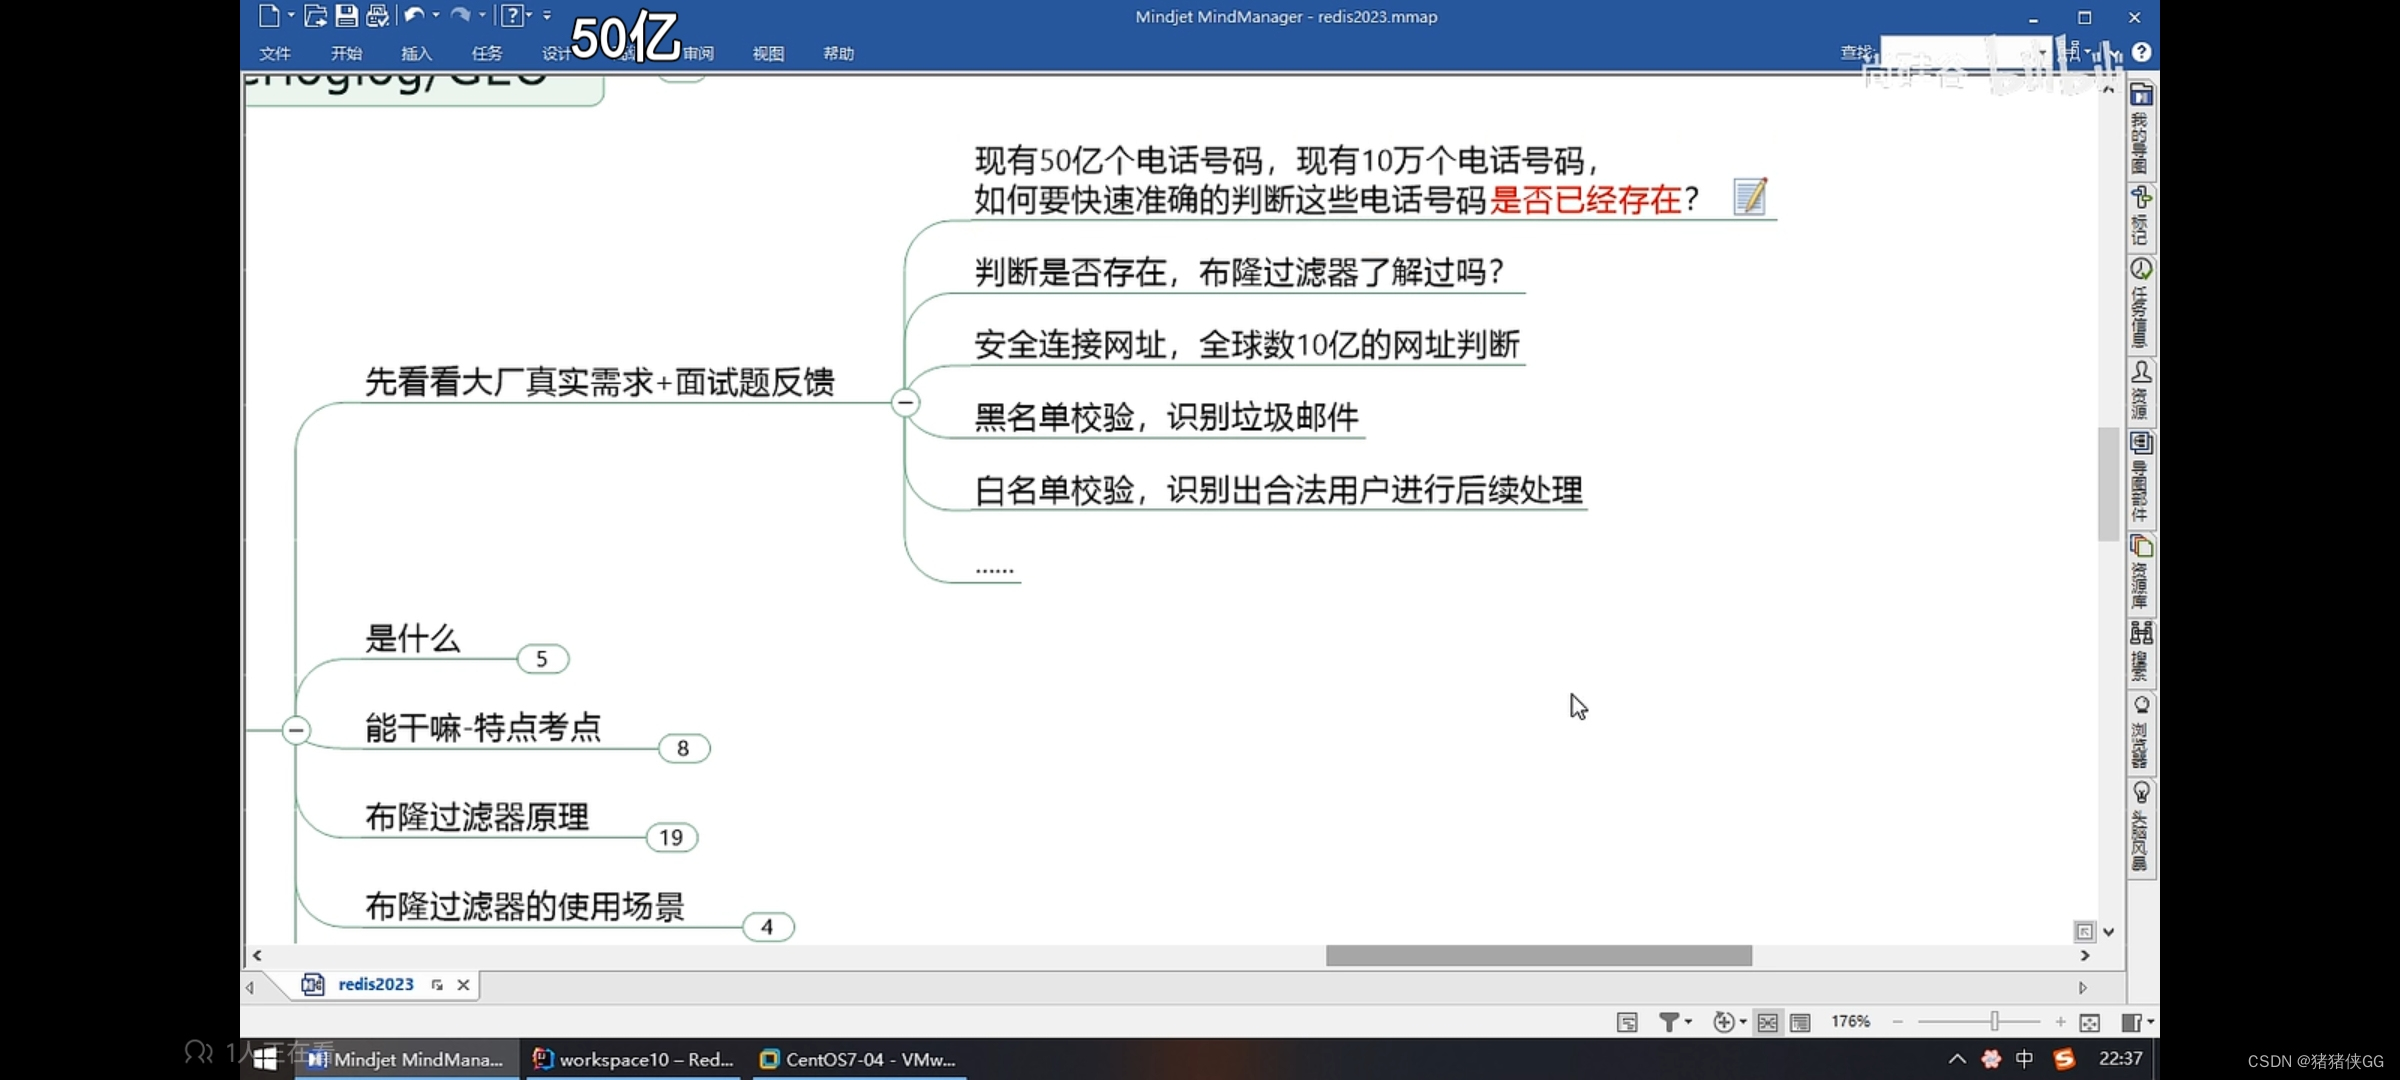Viewport: 2400px width, 1080px height.
Task: Select the 任务 ribbon tab
Action: (x=485, y=54)
